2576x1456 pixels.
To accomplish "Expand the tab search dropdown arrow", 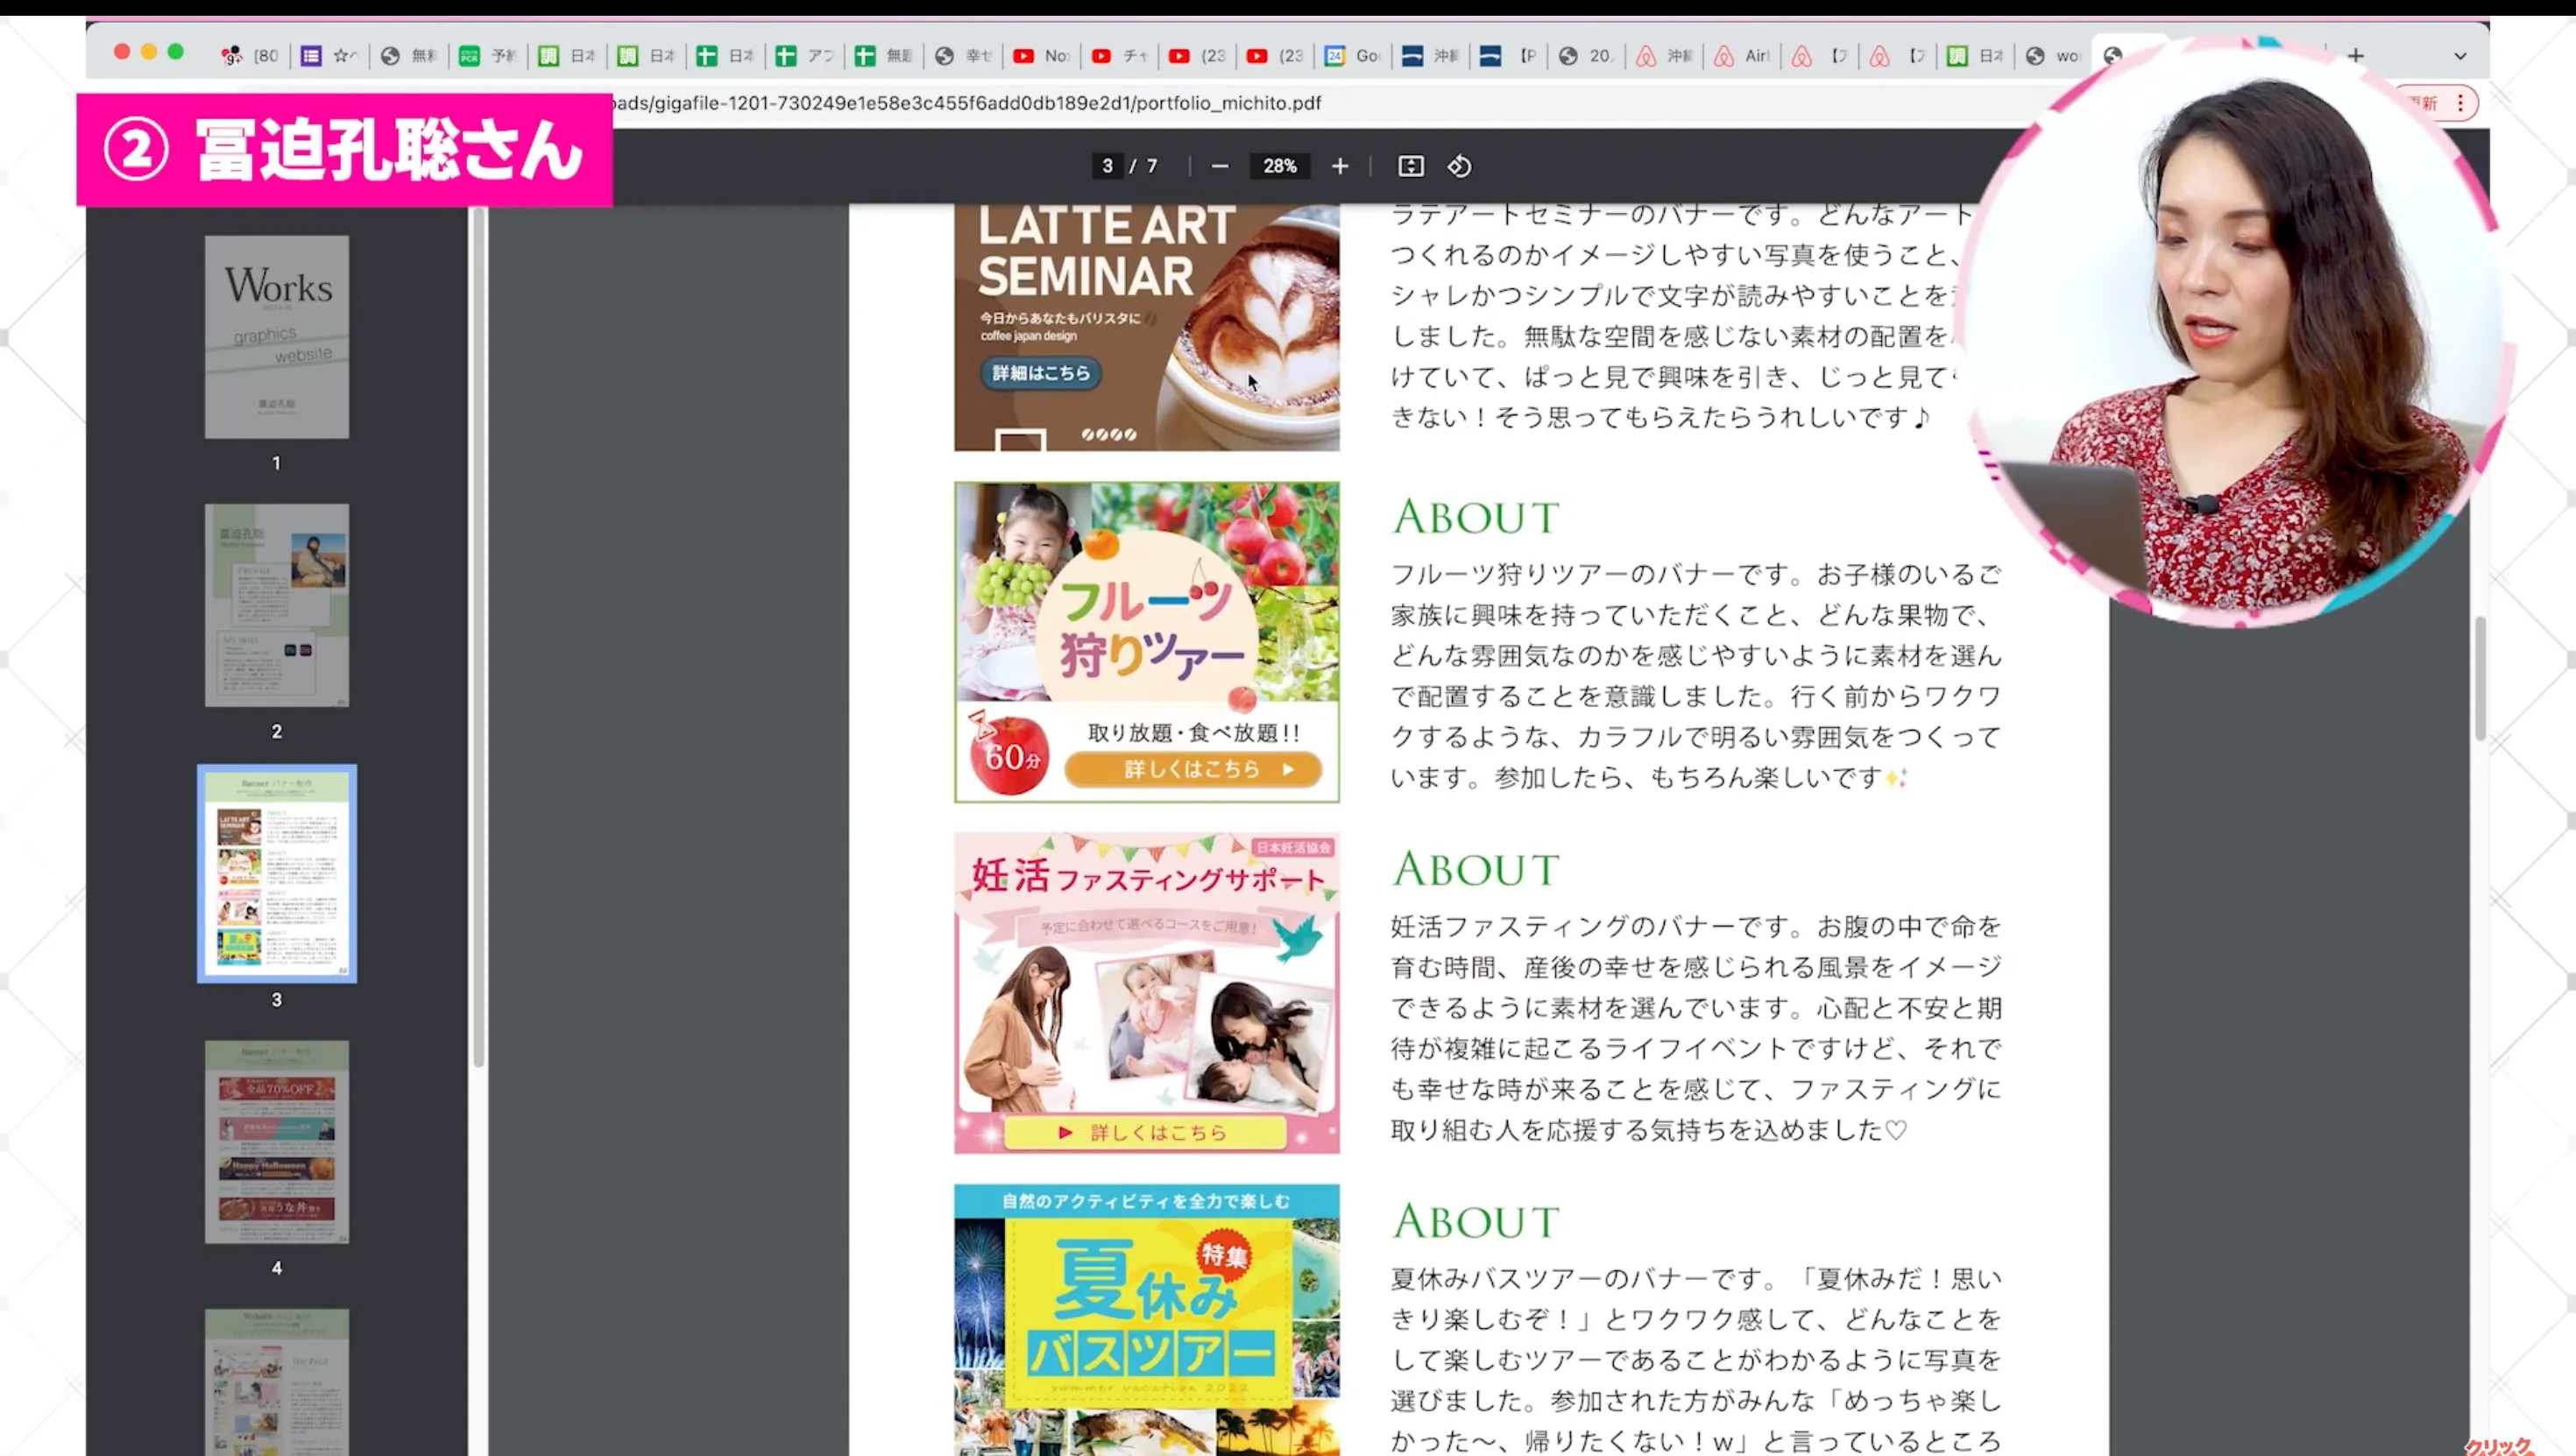I will [2460, 56].
